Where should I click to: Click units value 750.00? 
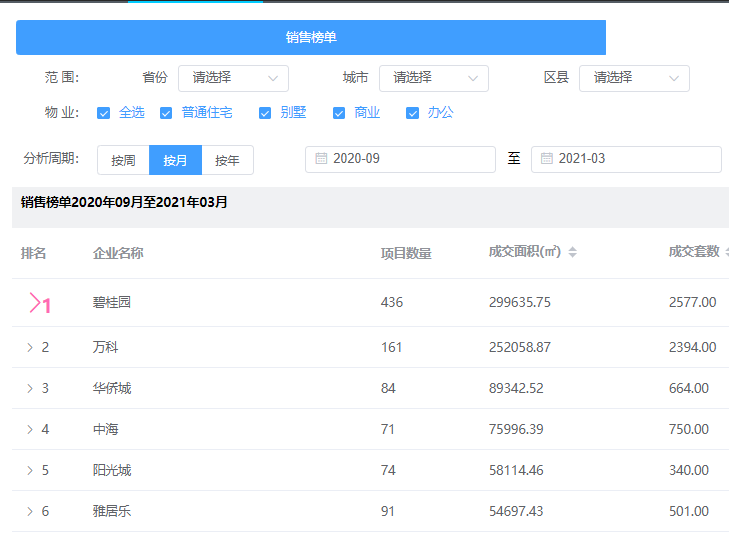point(689,429)
